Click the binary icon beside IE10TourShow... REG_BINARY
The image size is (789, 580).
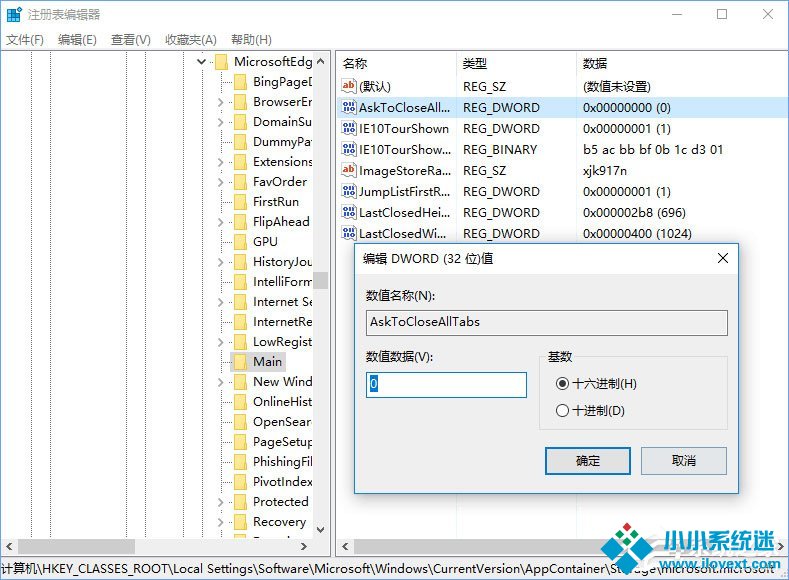point(349,149)
